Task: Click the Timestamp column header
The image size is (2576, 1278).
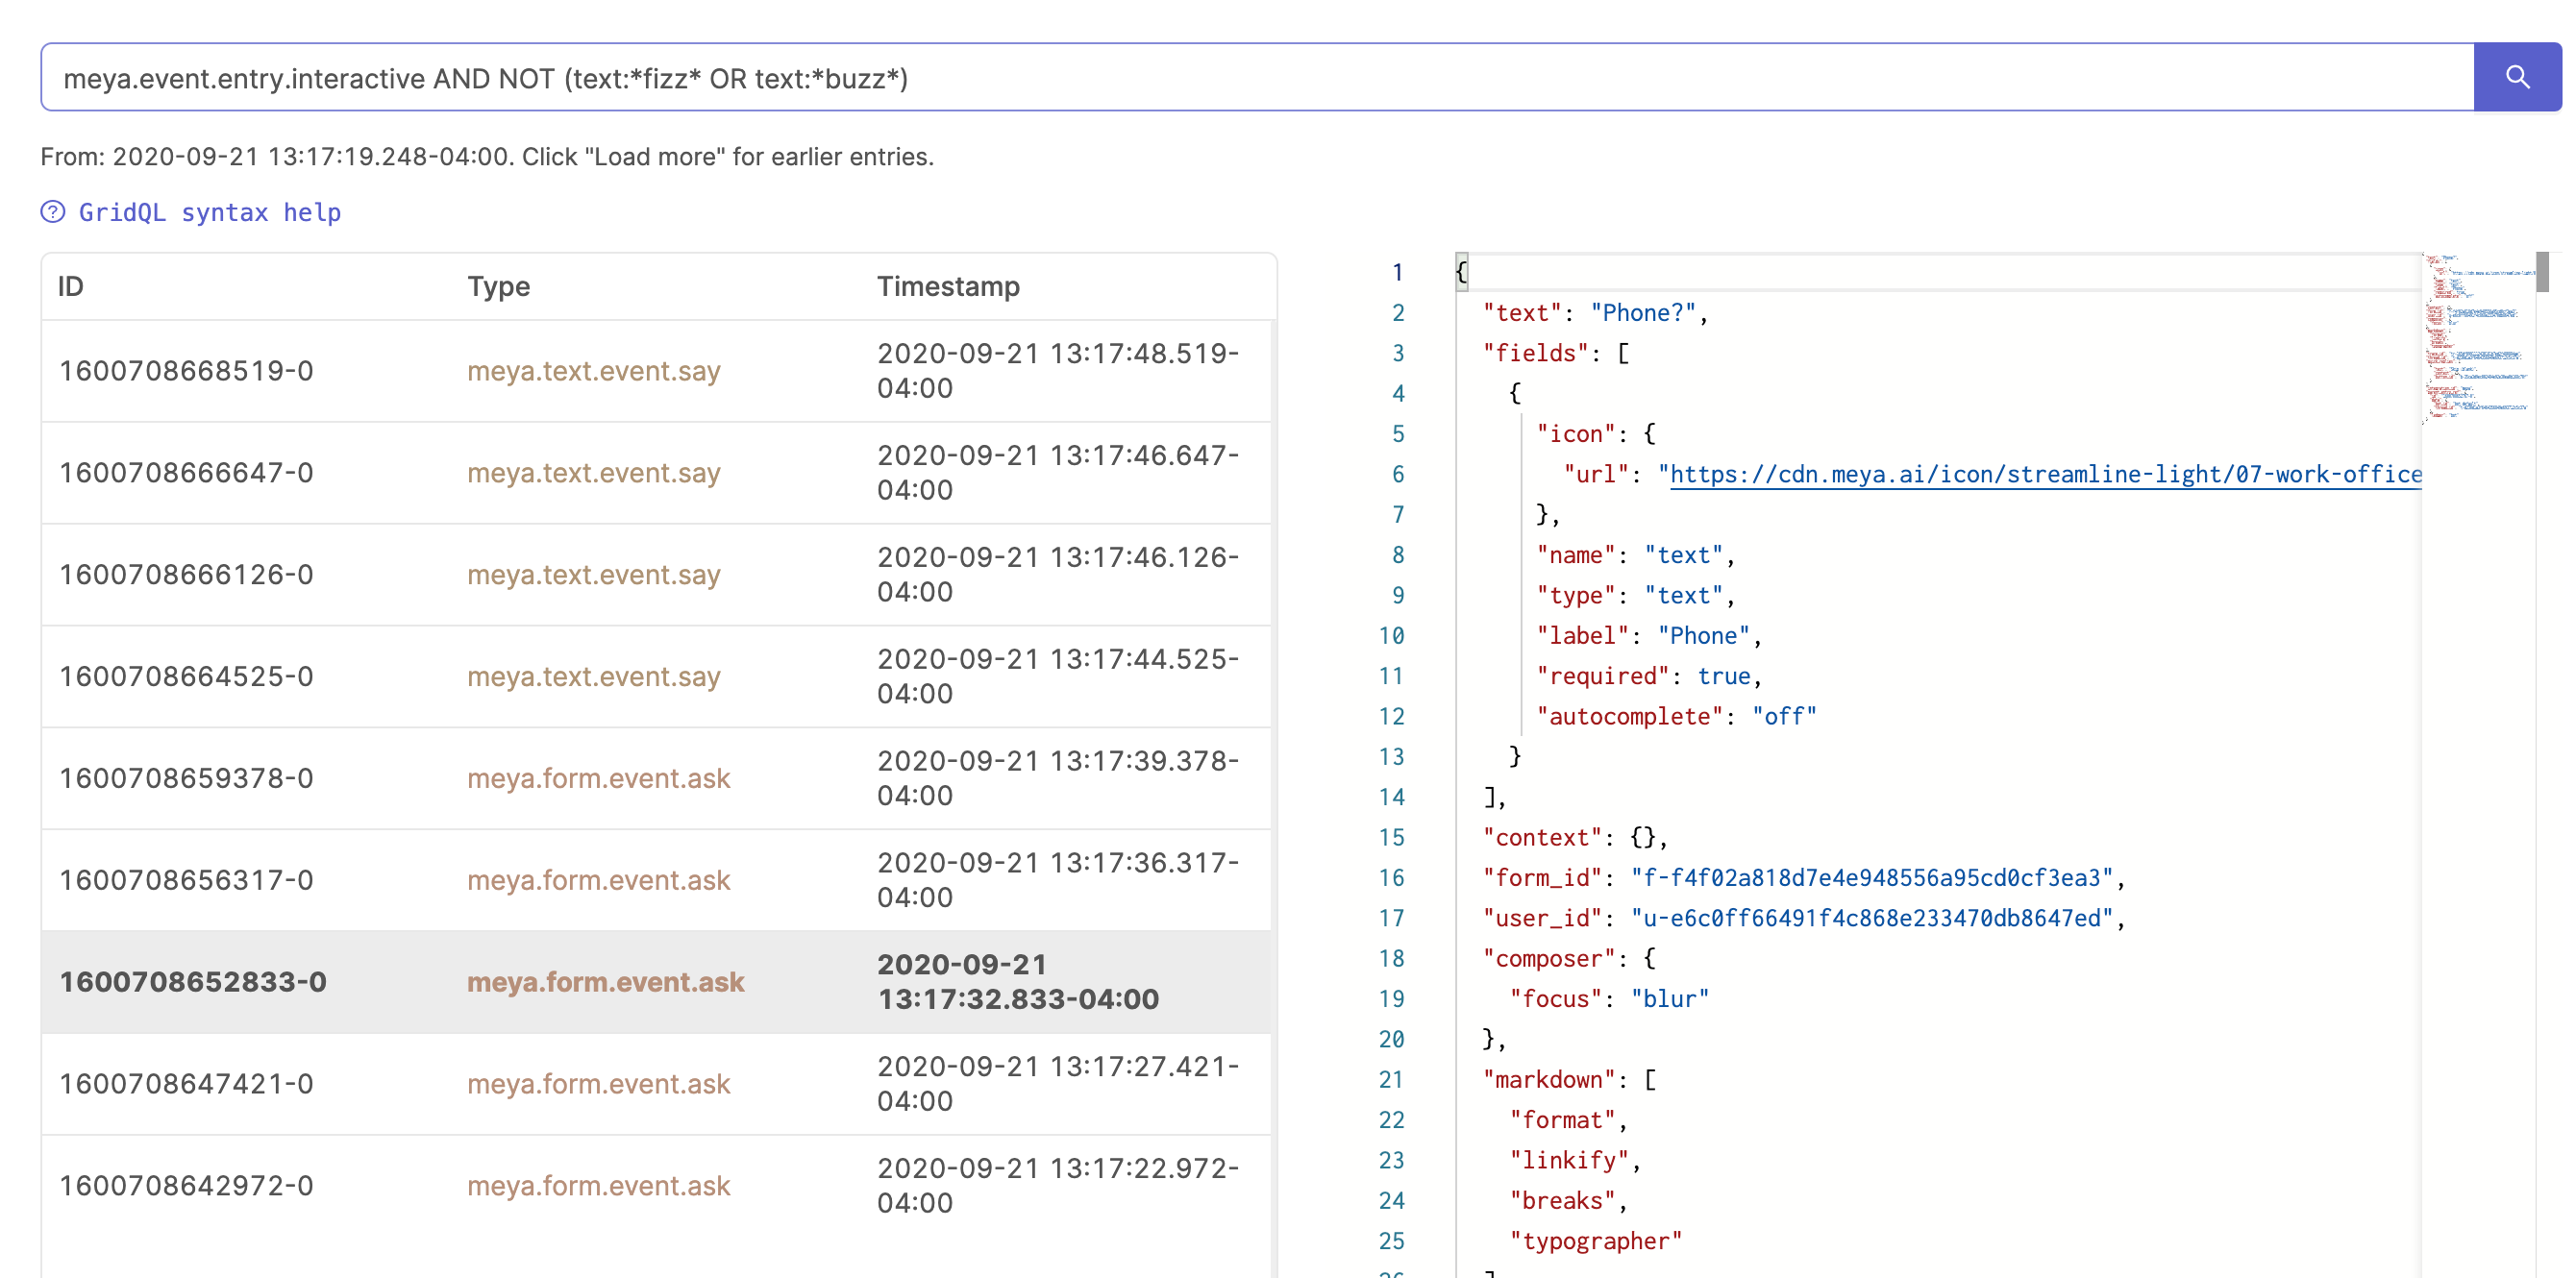Action: click(x=947, y=287)
